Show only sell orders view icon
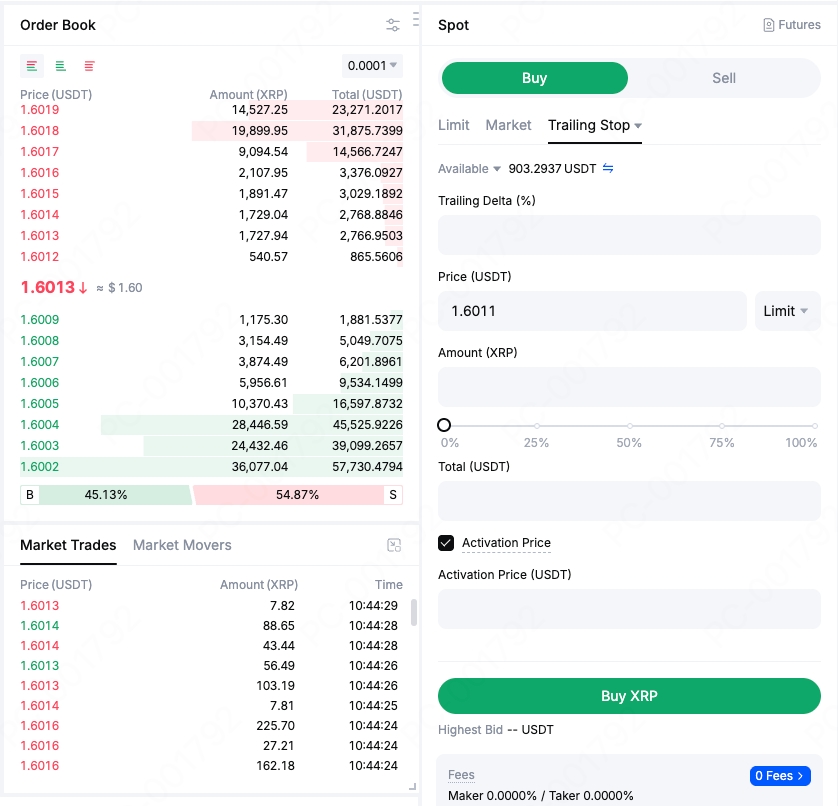The height and width of the screenshot is (806, 838). [90, 66]
